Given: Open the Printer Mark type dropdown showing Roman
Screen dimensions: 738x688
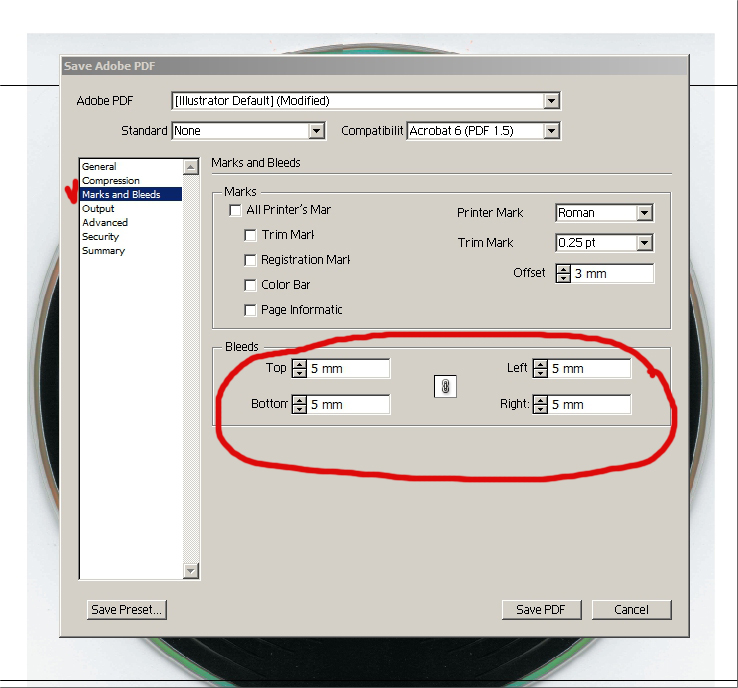Looking at the screenshot, I should coord(604,213).
